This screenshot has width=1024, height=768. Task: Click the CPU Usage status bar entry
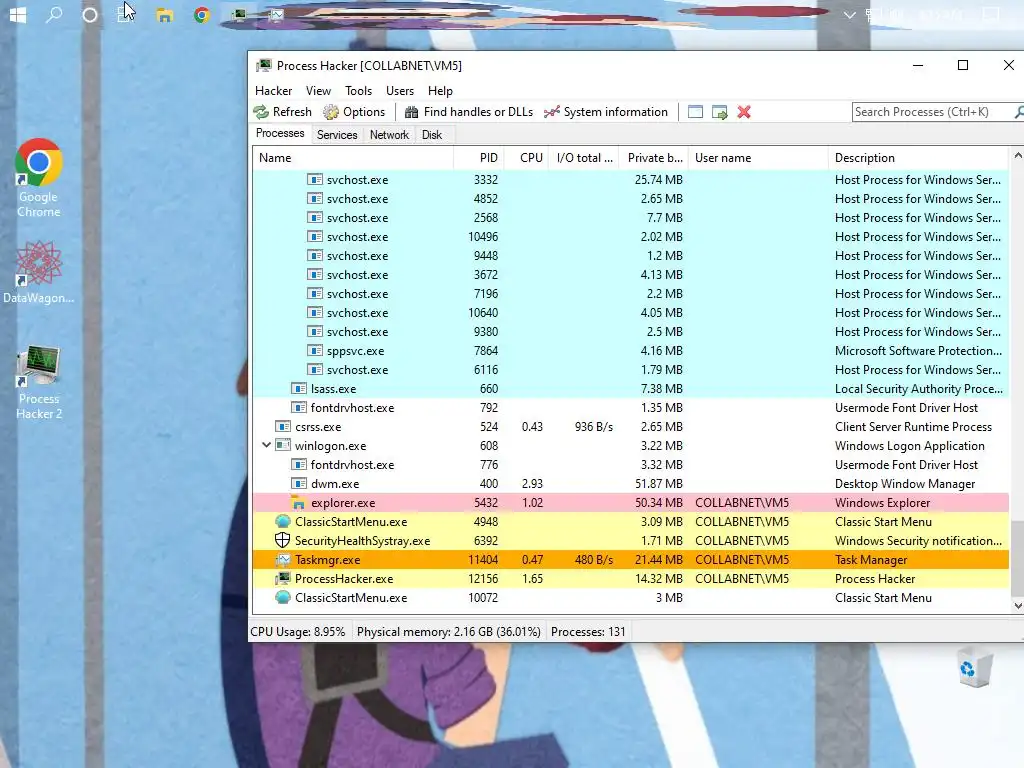coord(298,632)
